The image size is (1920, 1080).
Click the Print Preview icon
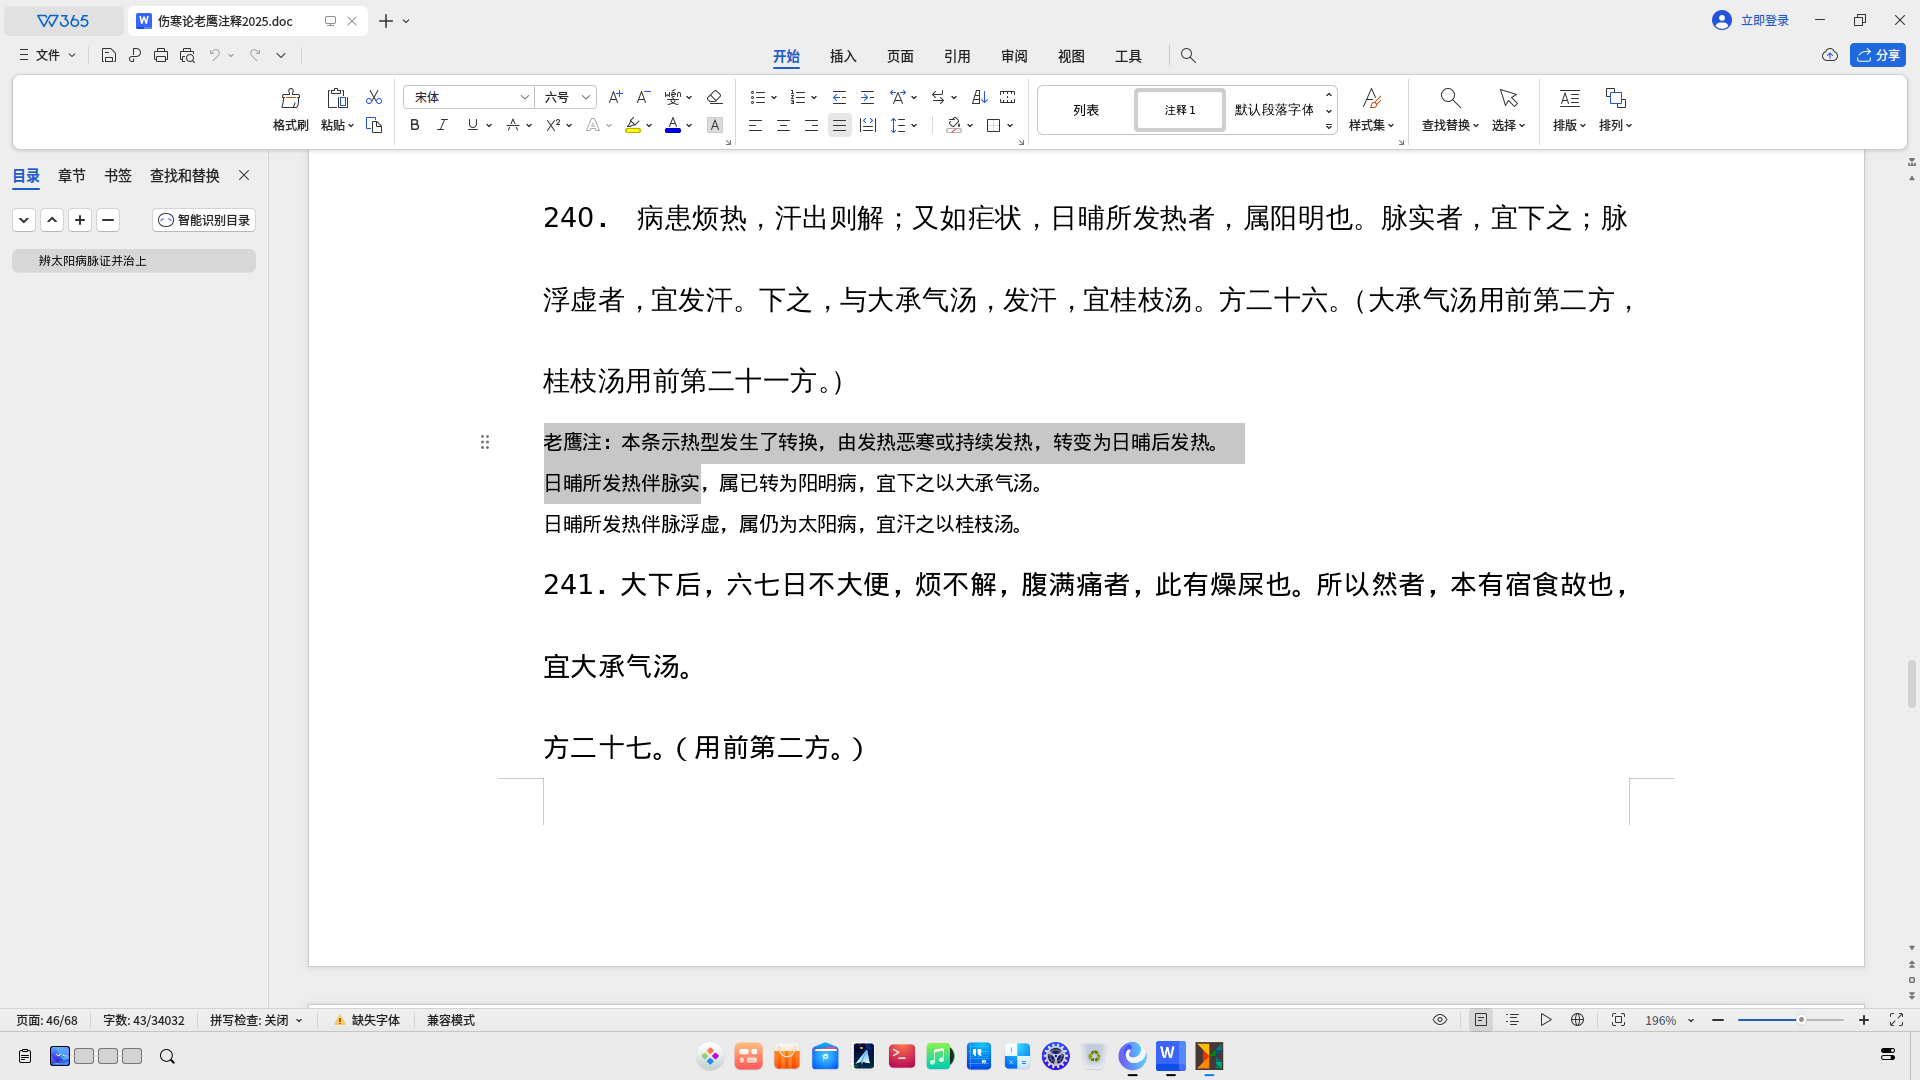click(187, 55)
